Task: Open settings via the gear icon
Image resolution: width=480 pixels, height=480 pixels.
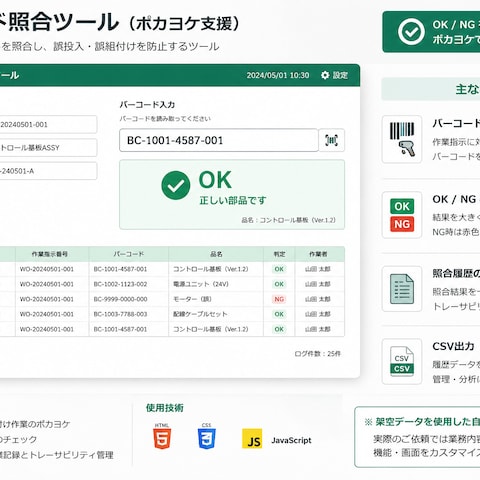Action: (x=325, y=75)
